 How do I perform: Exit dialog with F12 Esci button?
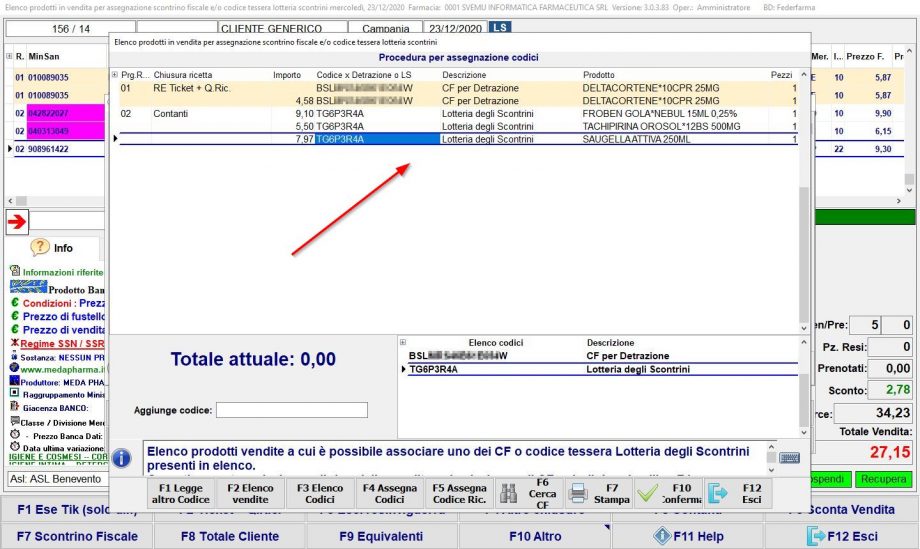point(736,494)
